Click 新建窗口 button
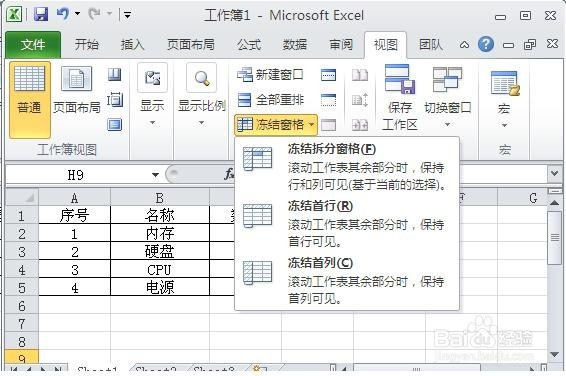The height and width of the screenshot is (376, 566). pyautogui.click(x=270, y=75)
